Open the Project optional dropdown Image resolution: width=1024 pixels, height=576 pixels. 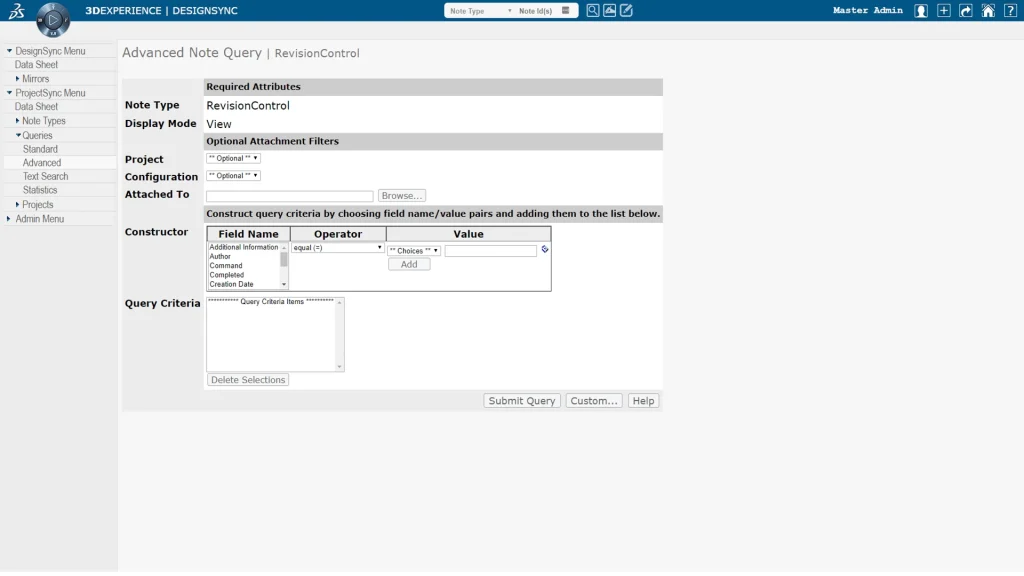233,158
